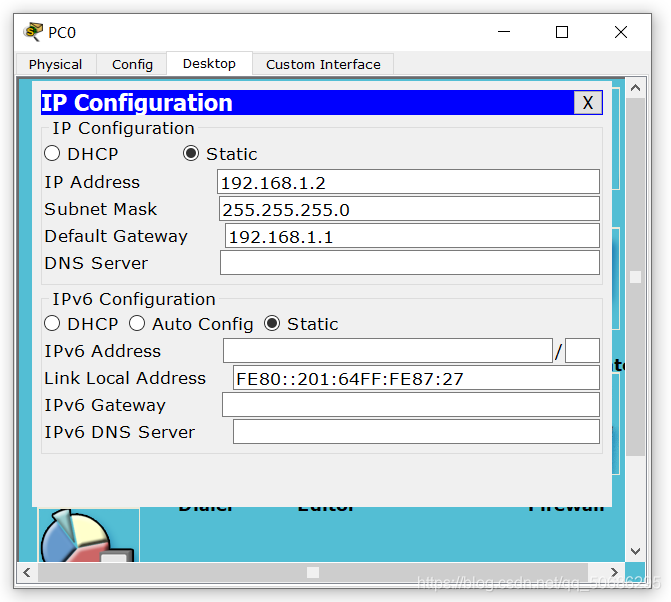Click the horizontal scrollbar thumb
671x602 pixels.
coord(313,572)
